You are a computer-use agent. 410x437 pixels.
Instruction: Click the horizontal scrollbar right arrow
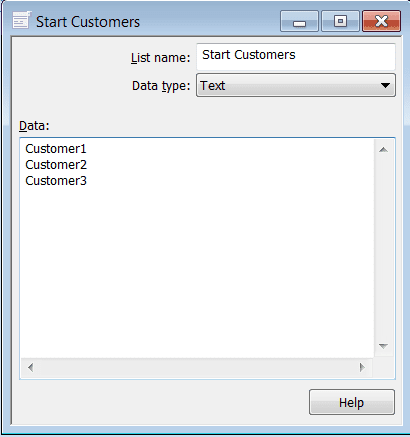point(362,368)
